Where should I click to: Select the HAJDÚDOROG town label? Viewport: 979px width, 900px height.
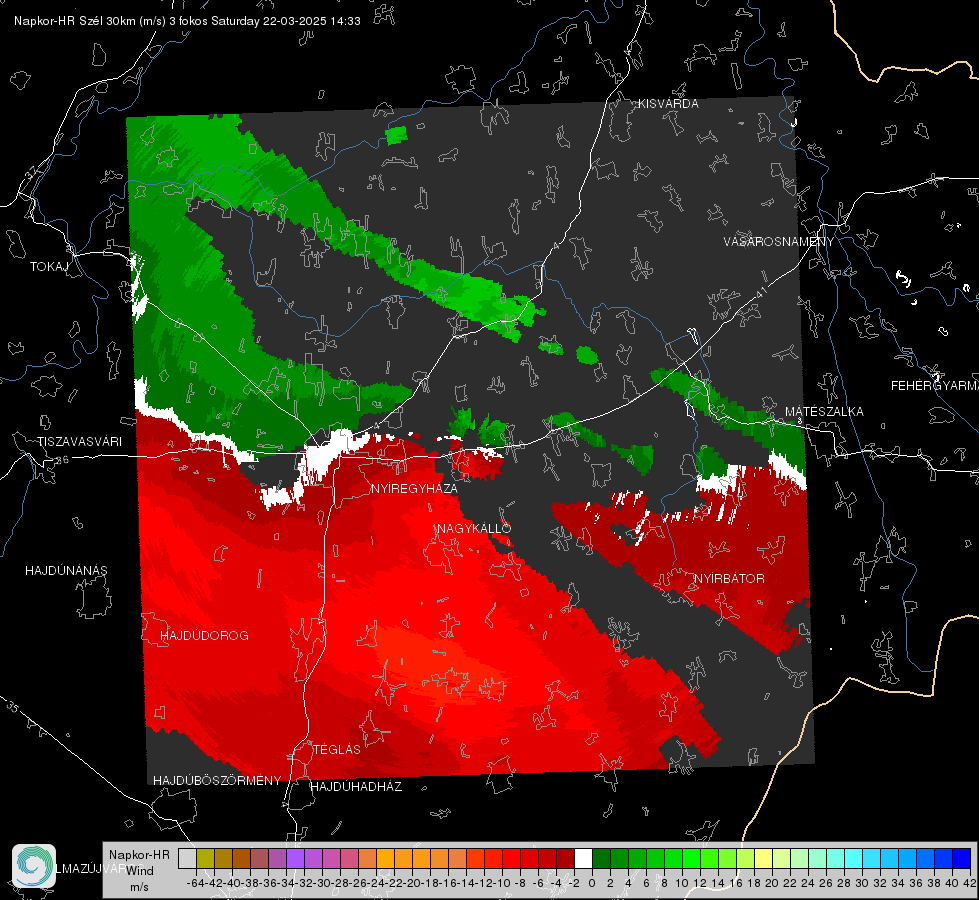204,636
